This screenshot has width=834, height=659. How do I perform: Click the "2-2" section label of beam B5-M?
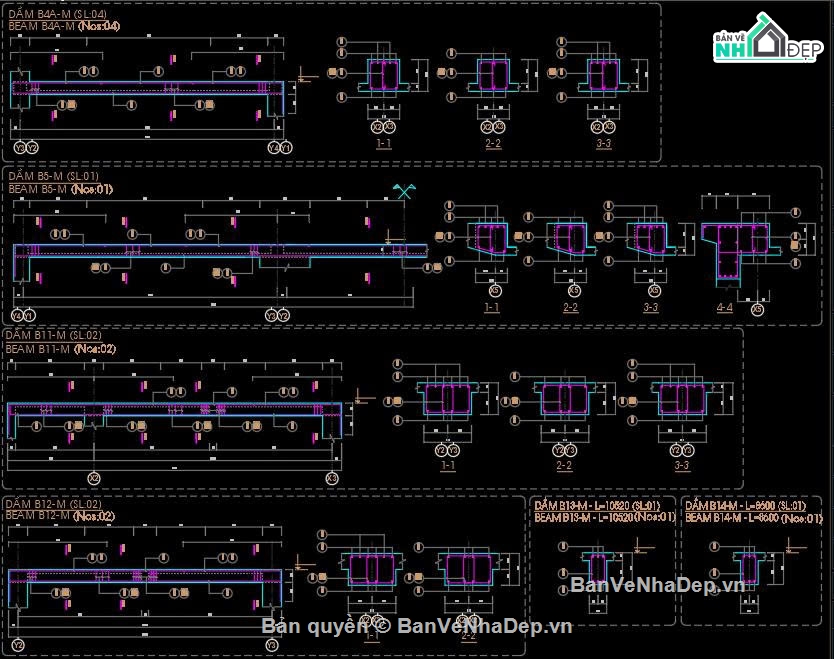pos(571,307)
